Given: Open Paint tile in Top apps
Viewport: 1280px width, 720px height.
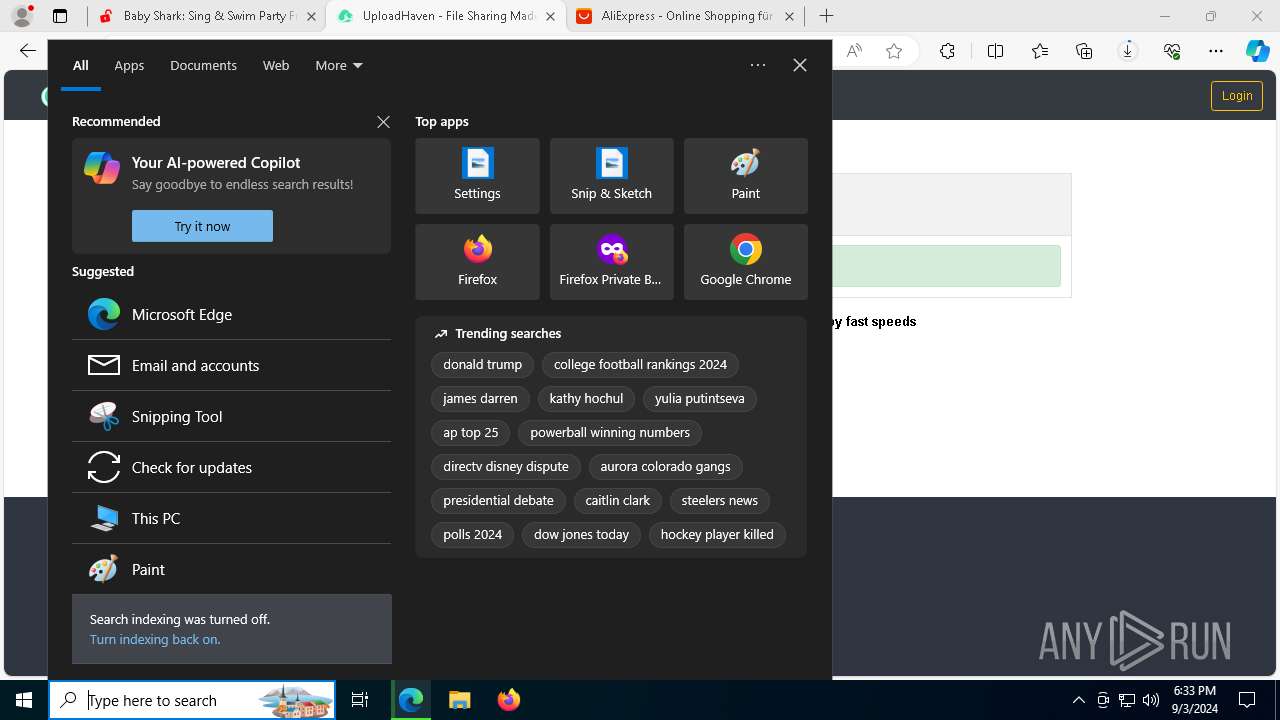Looking at the screenshot, I should coord(745,176).
